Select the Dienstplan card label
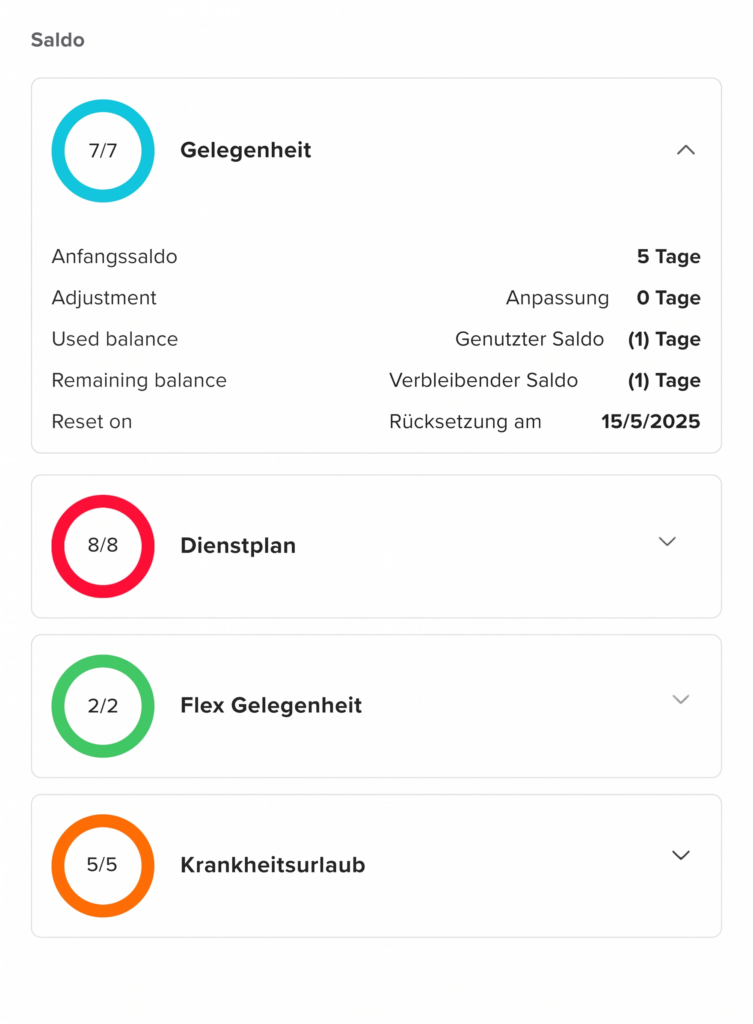The width and height of the screenshot is (753, 1024). 238,546
